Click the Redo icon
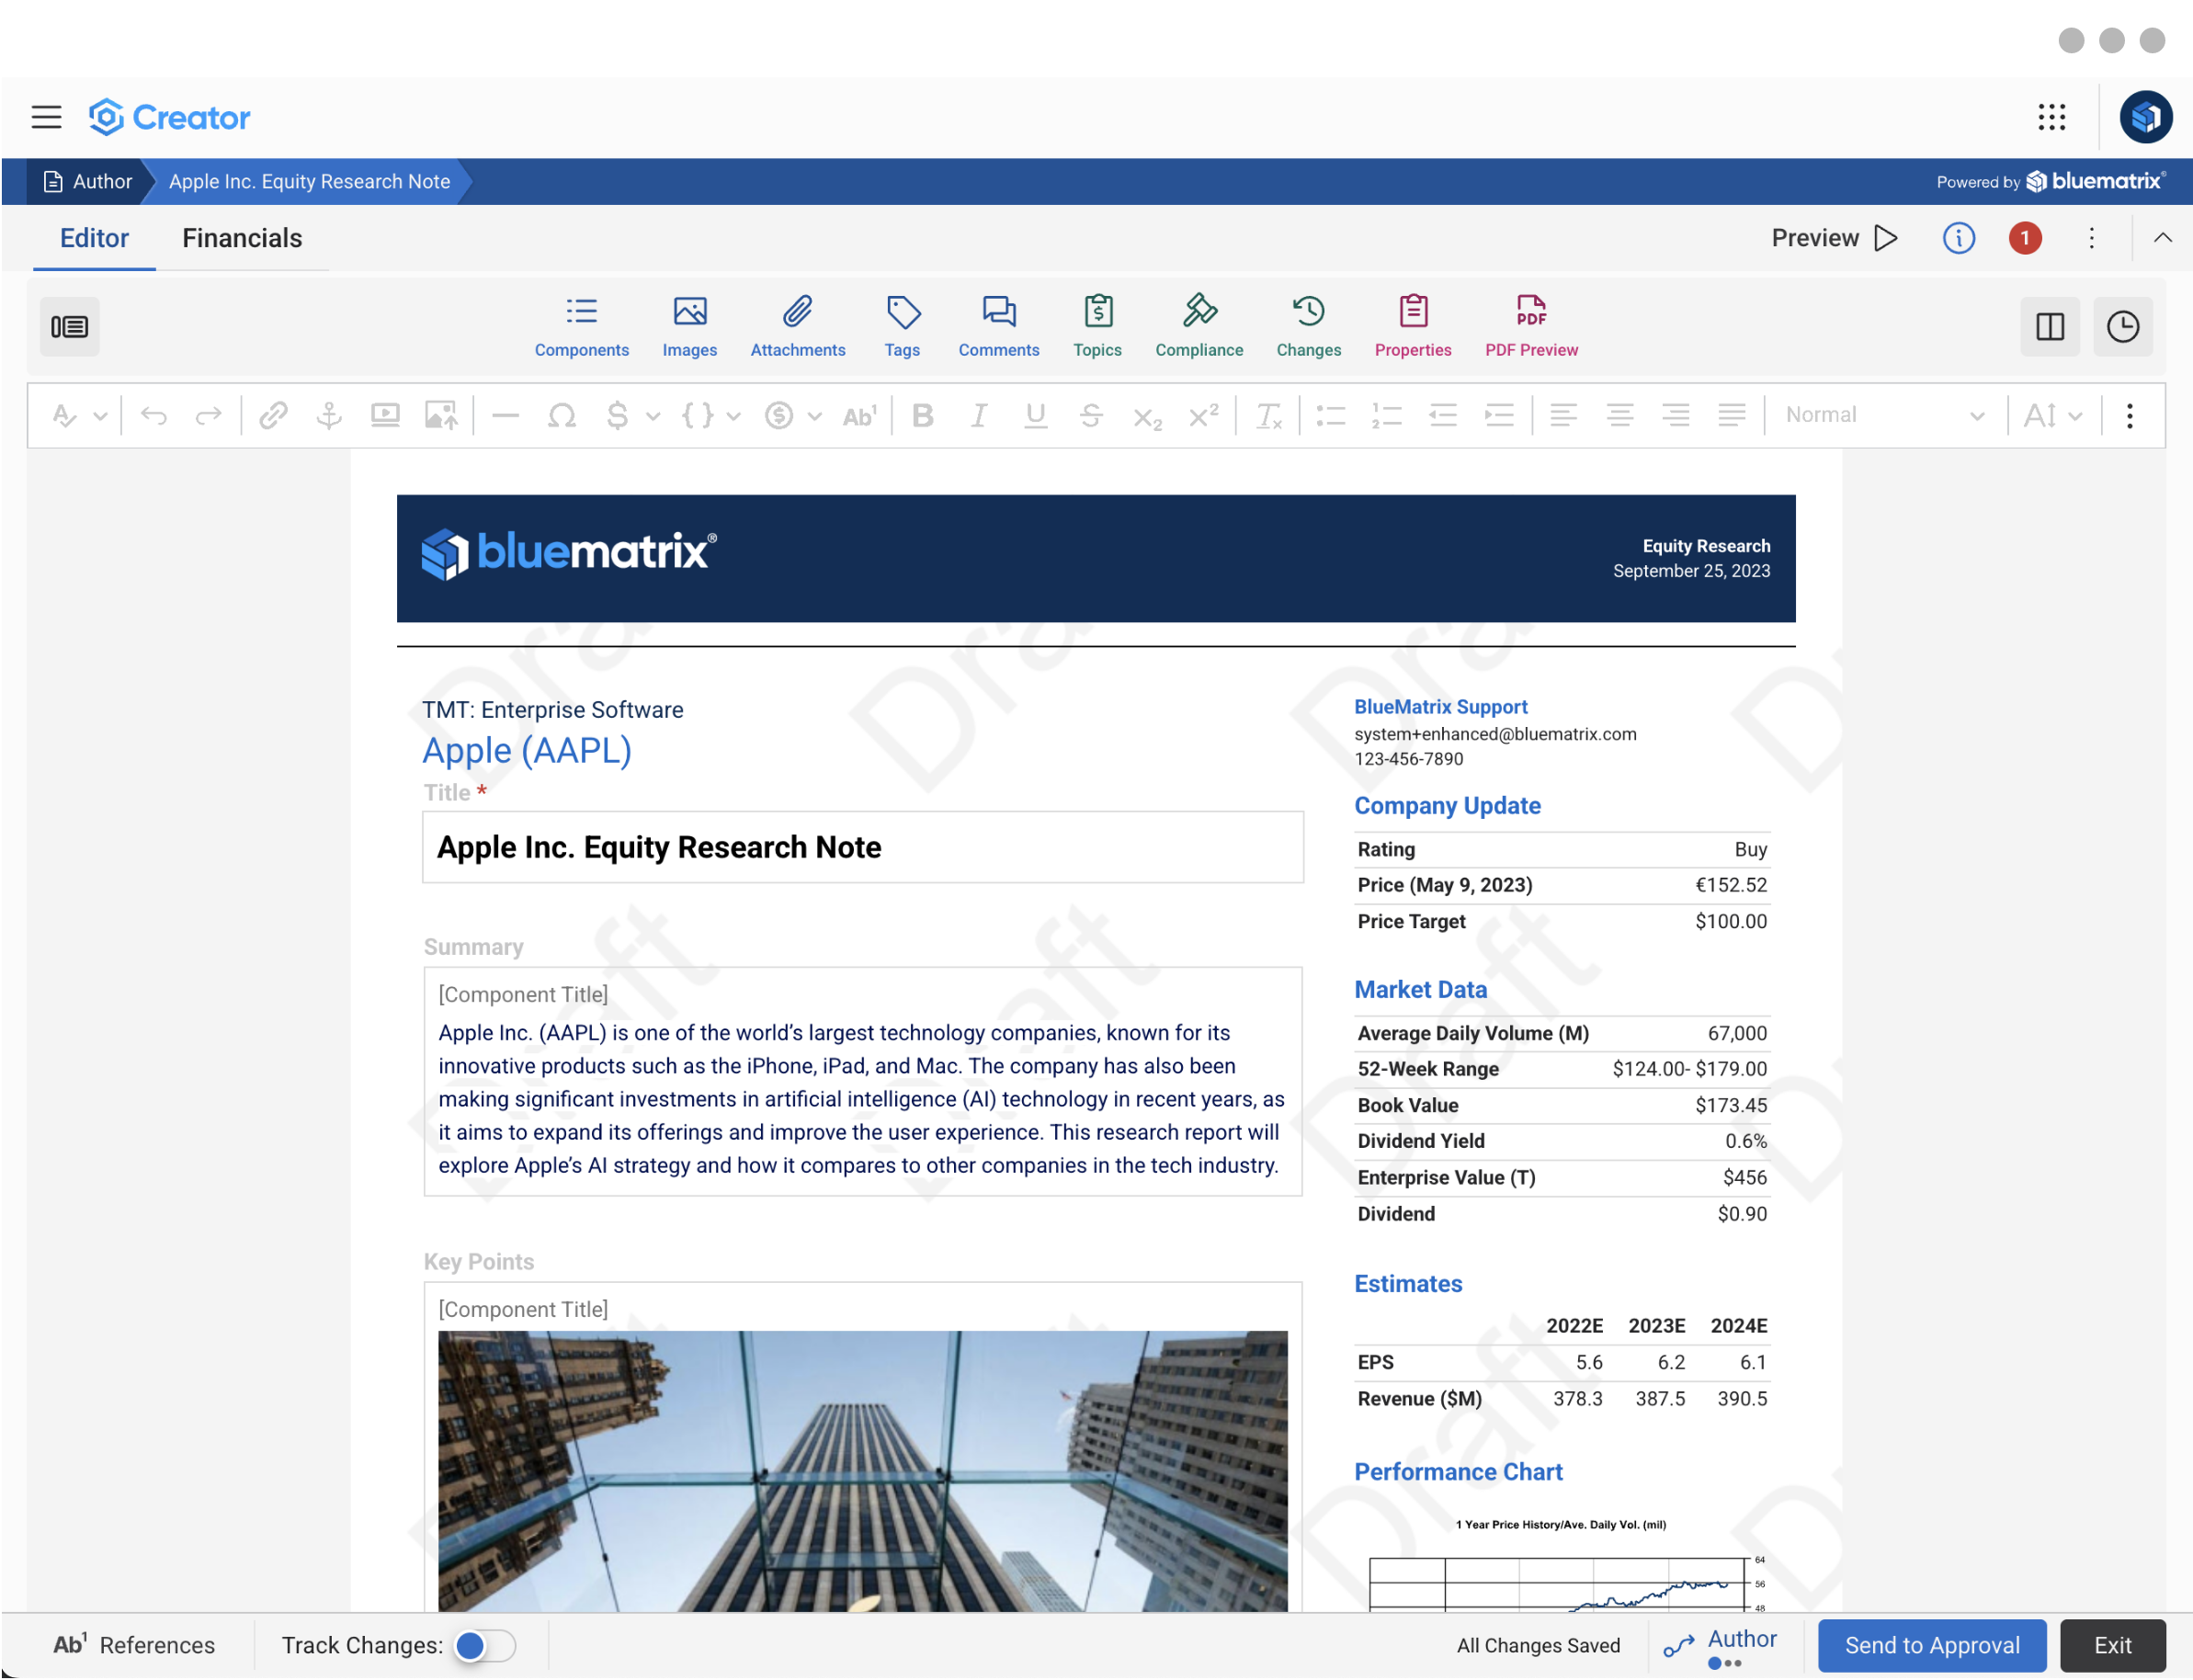 (x=208, y=415)
